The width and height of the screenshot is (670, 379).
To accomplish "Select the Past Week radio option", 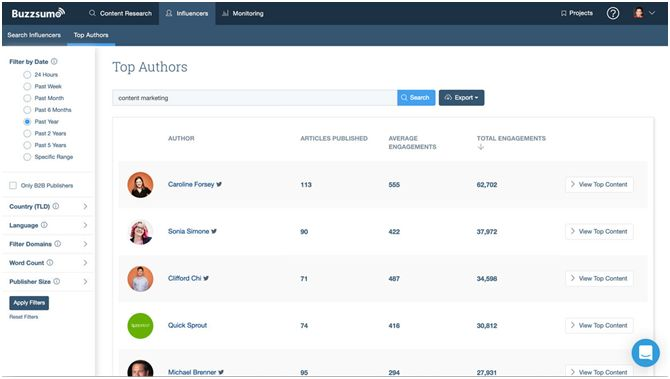I will pos(27,87).
